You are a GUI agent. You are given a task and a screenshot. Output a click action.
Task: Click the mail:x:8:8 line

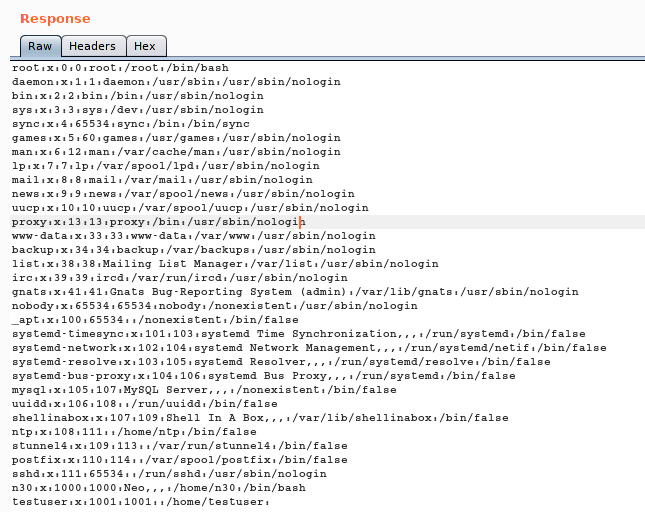pos(162,180)
